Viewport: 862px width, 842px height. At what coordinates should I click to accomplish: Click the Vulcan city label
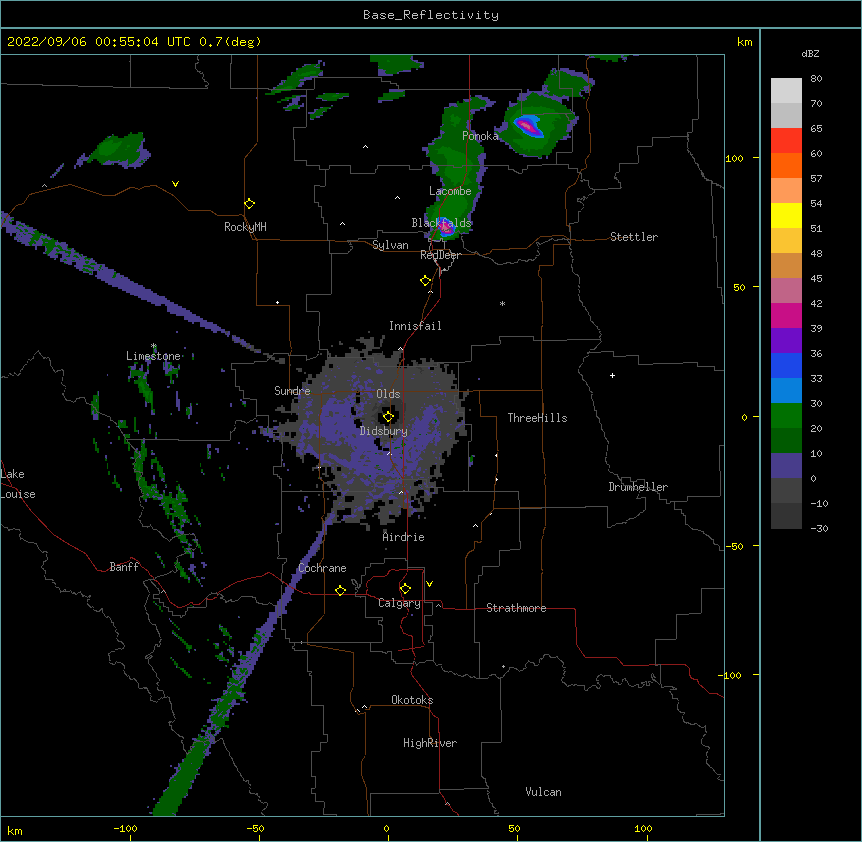(543, 792)
